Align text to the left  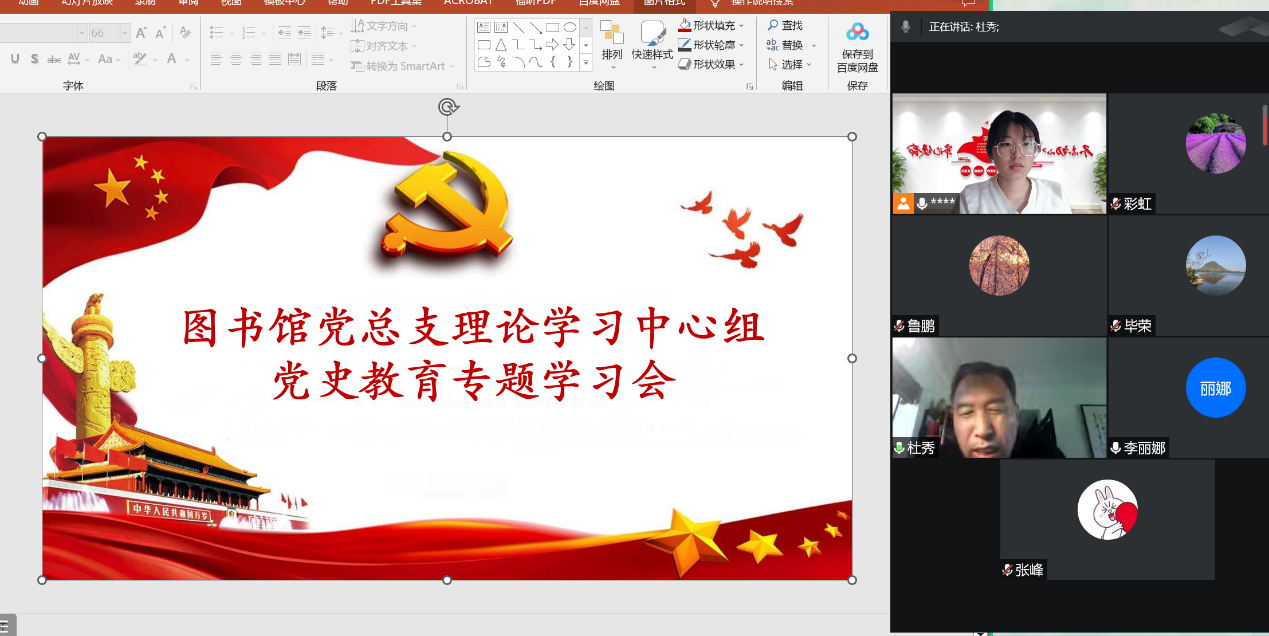pyautogui.click(x=216, y=60)
